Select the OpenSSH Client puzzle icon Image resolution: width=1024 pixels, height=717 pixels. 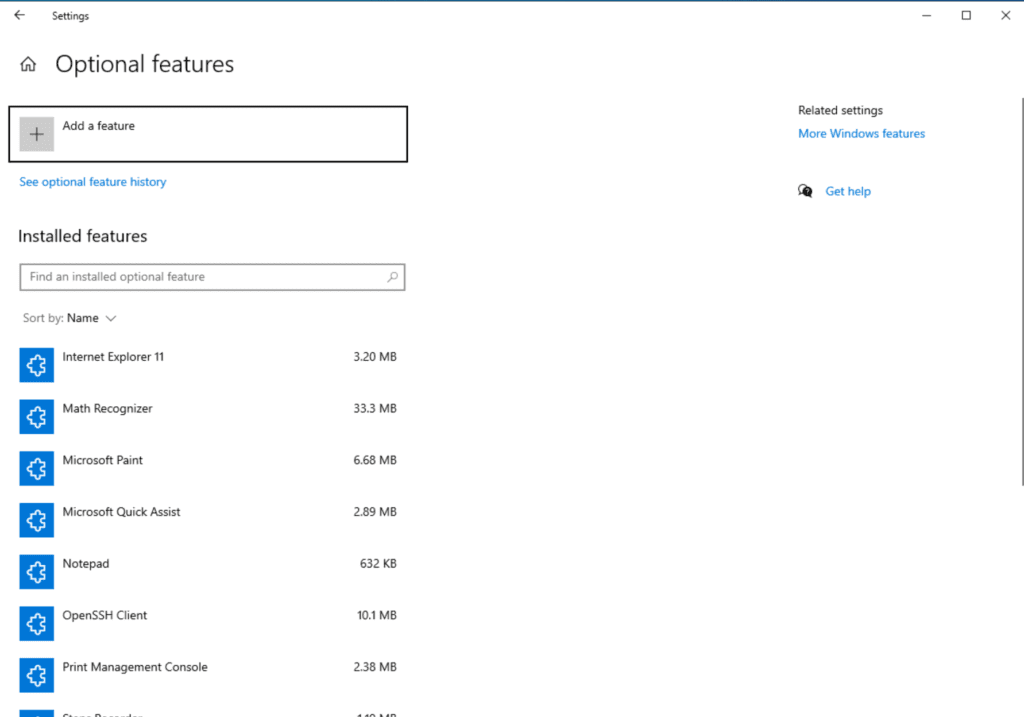coord(37,623)
